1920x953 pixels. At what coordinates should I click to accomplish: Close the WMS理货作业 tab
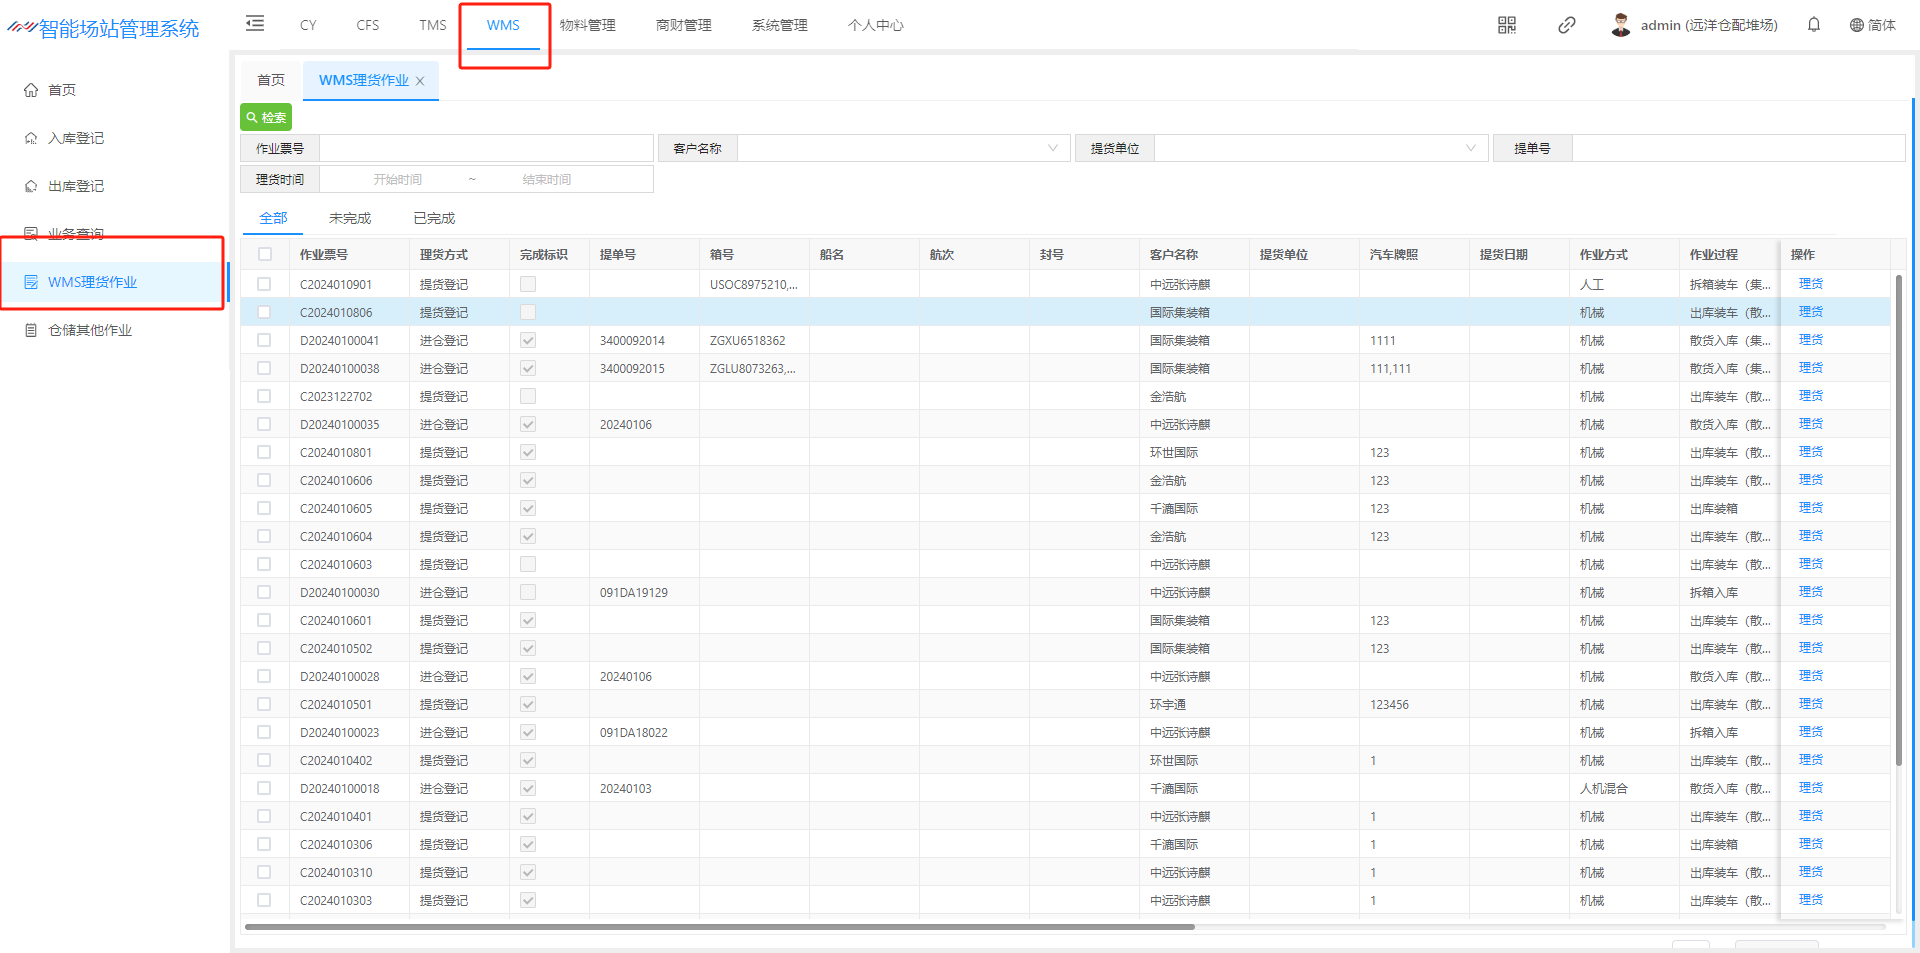point(421,81)
